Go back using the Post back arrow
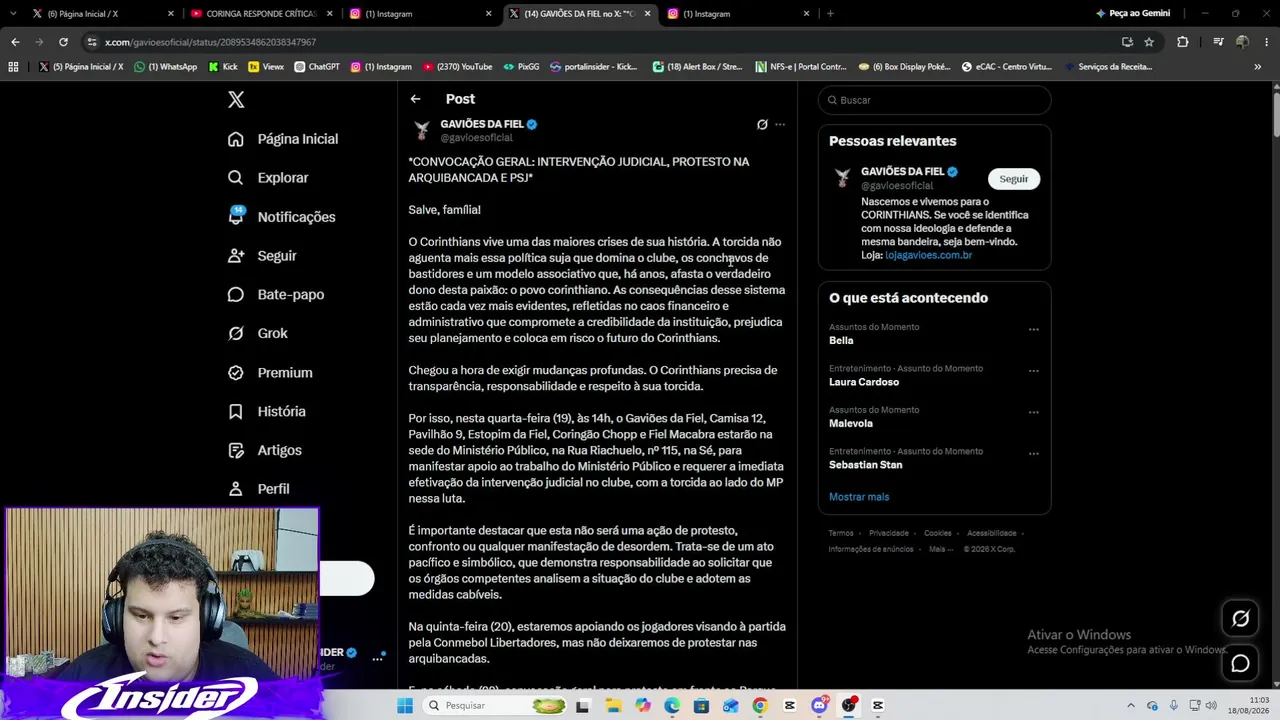The height and width of the screenshot is (720, 1280). coord(415,99)
